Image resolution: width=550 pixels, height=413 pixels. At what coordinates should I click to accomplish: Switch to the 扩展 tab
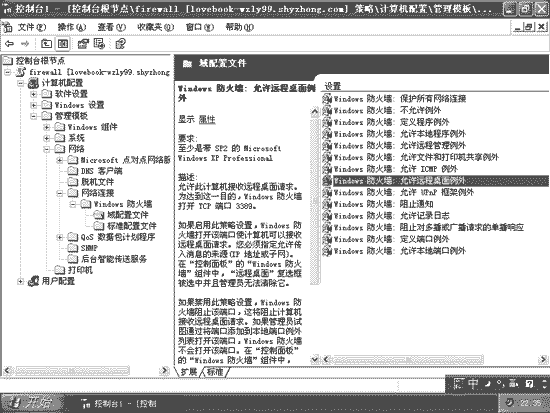point(189,372)
